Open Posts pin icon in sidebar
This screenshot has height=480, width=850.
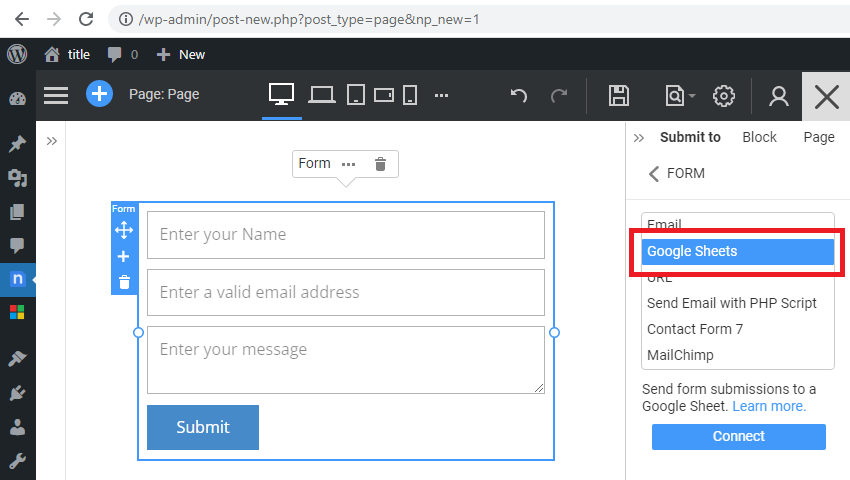pyautogui.click(x=17, y=144)
